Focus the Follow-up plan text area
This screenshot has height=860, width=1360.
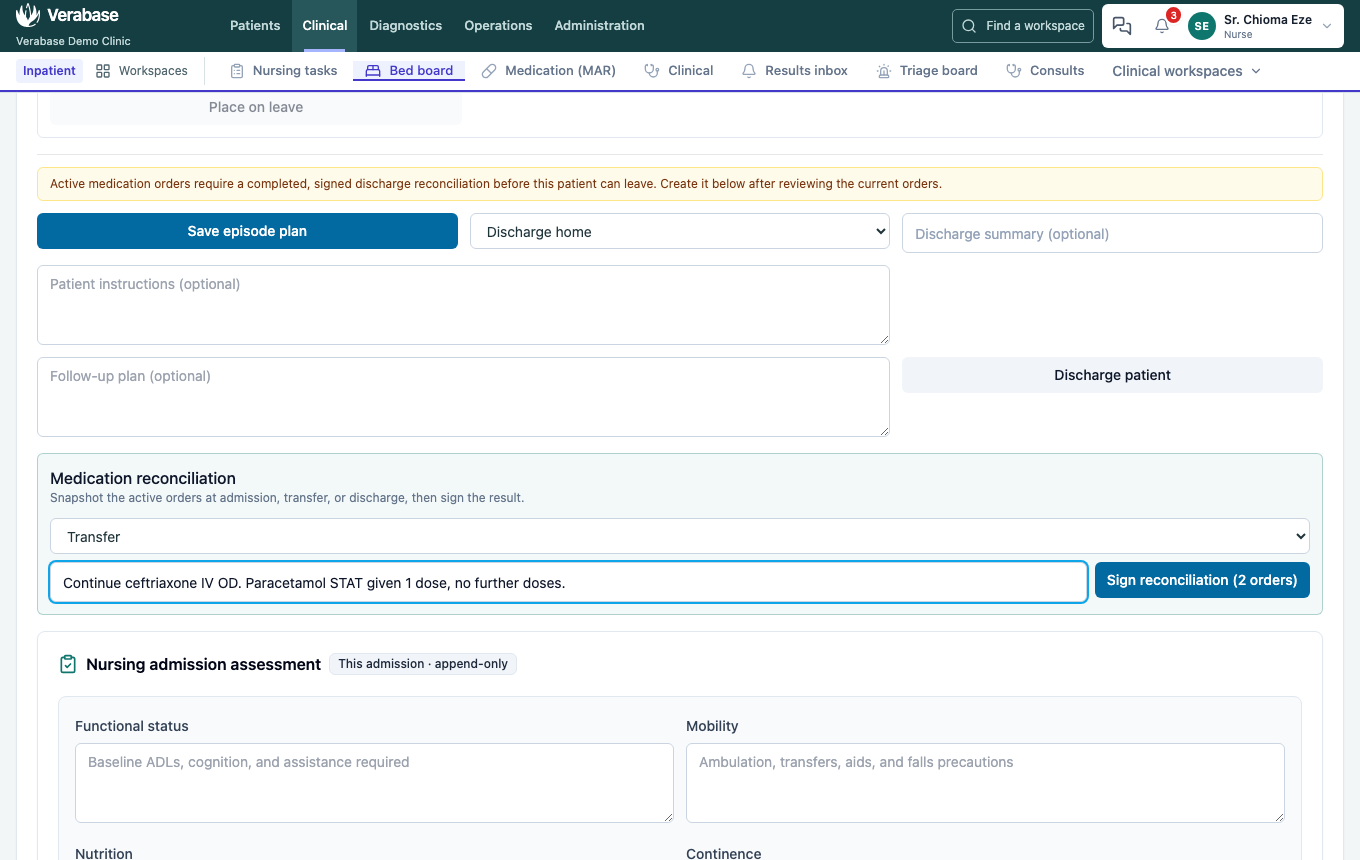463,397
